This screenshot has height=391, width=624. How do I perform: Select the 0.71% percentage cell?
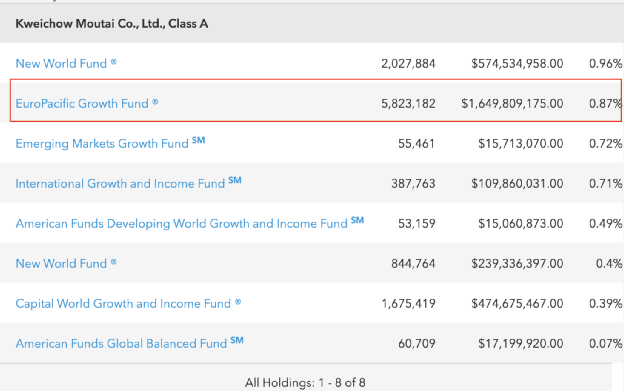[x=606, y=183]
